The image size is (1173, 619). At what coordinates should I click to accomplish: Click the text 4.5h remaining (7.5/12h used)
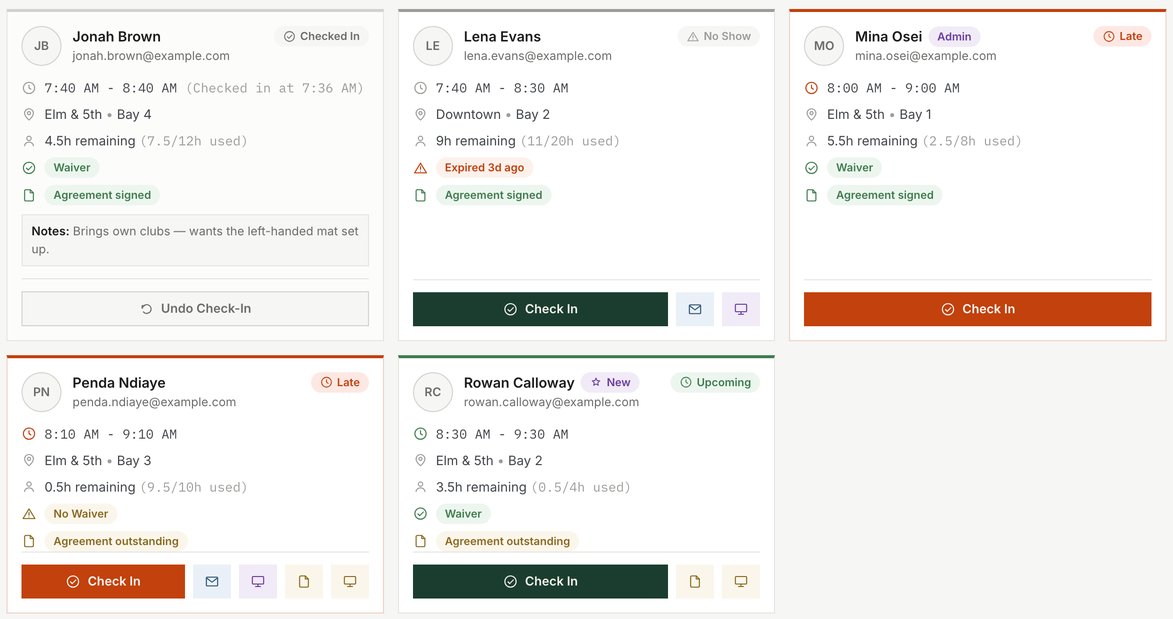pyautogui.click(x=146, y=141)
